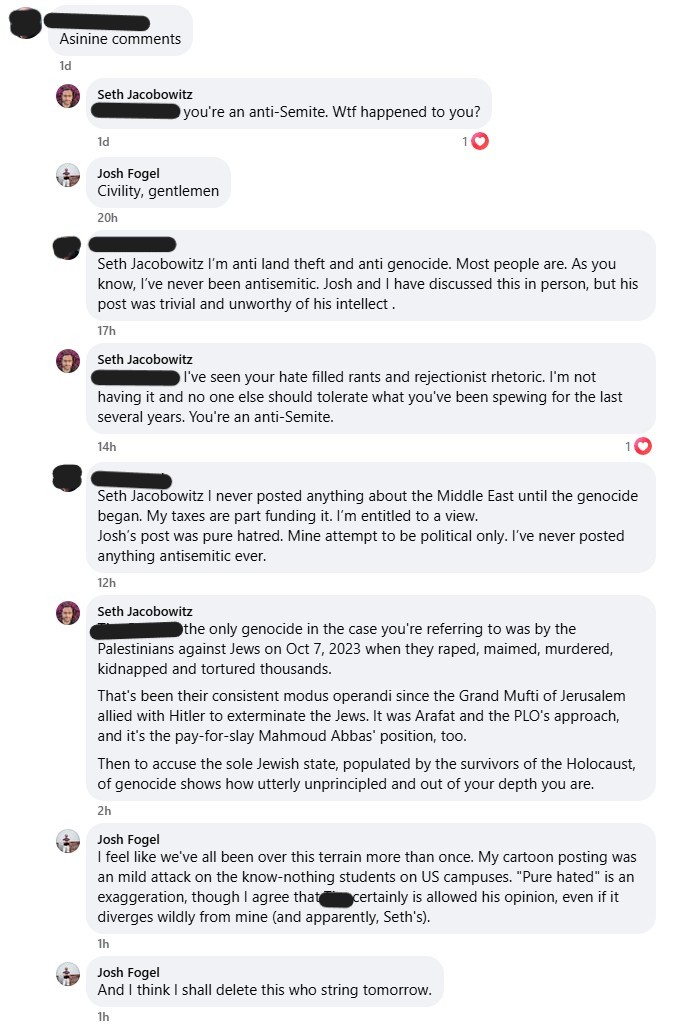
Task: Click Seth Jacobowitz's avatar on the 2h comment
Action: coord(68,613)
